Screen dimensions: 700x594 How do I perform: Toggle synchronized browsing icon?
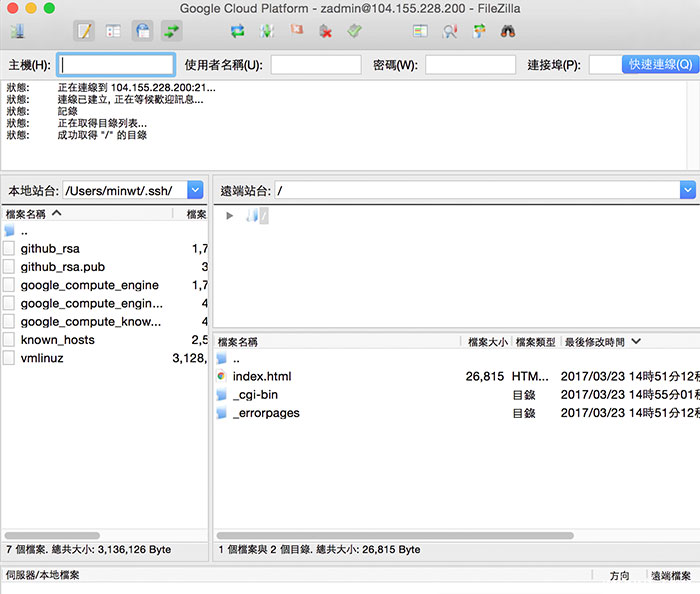479,31
